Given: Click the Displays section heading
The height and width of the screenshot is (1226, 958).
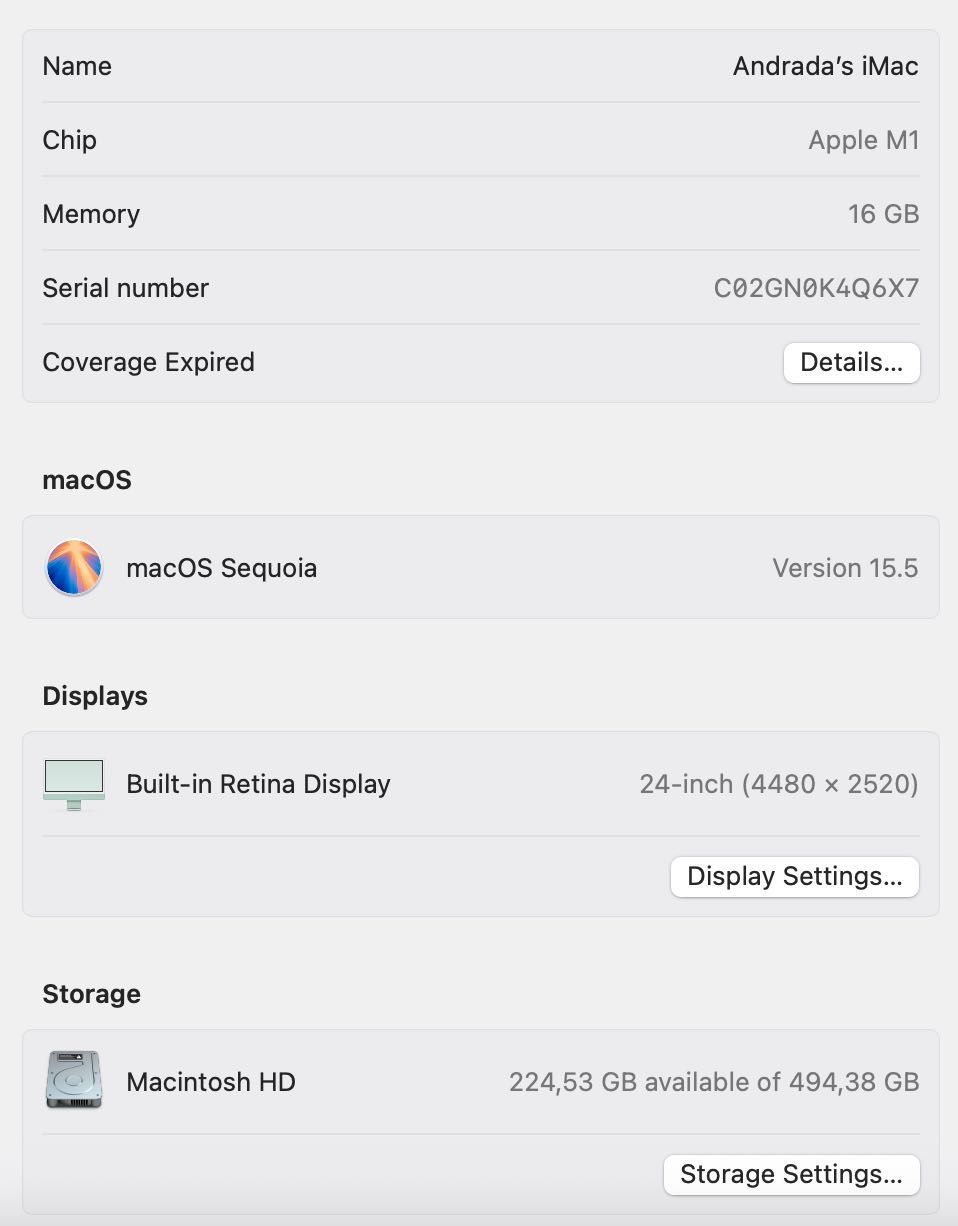Looking at the screenshot, I should [95, 696].
